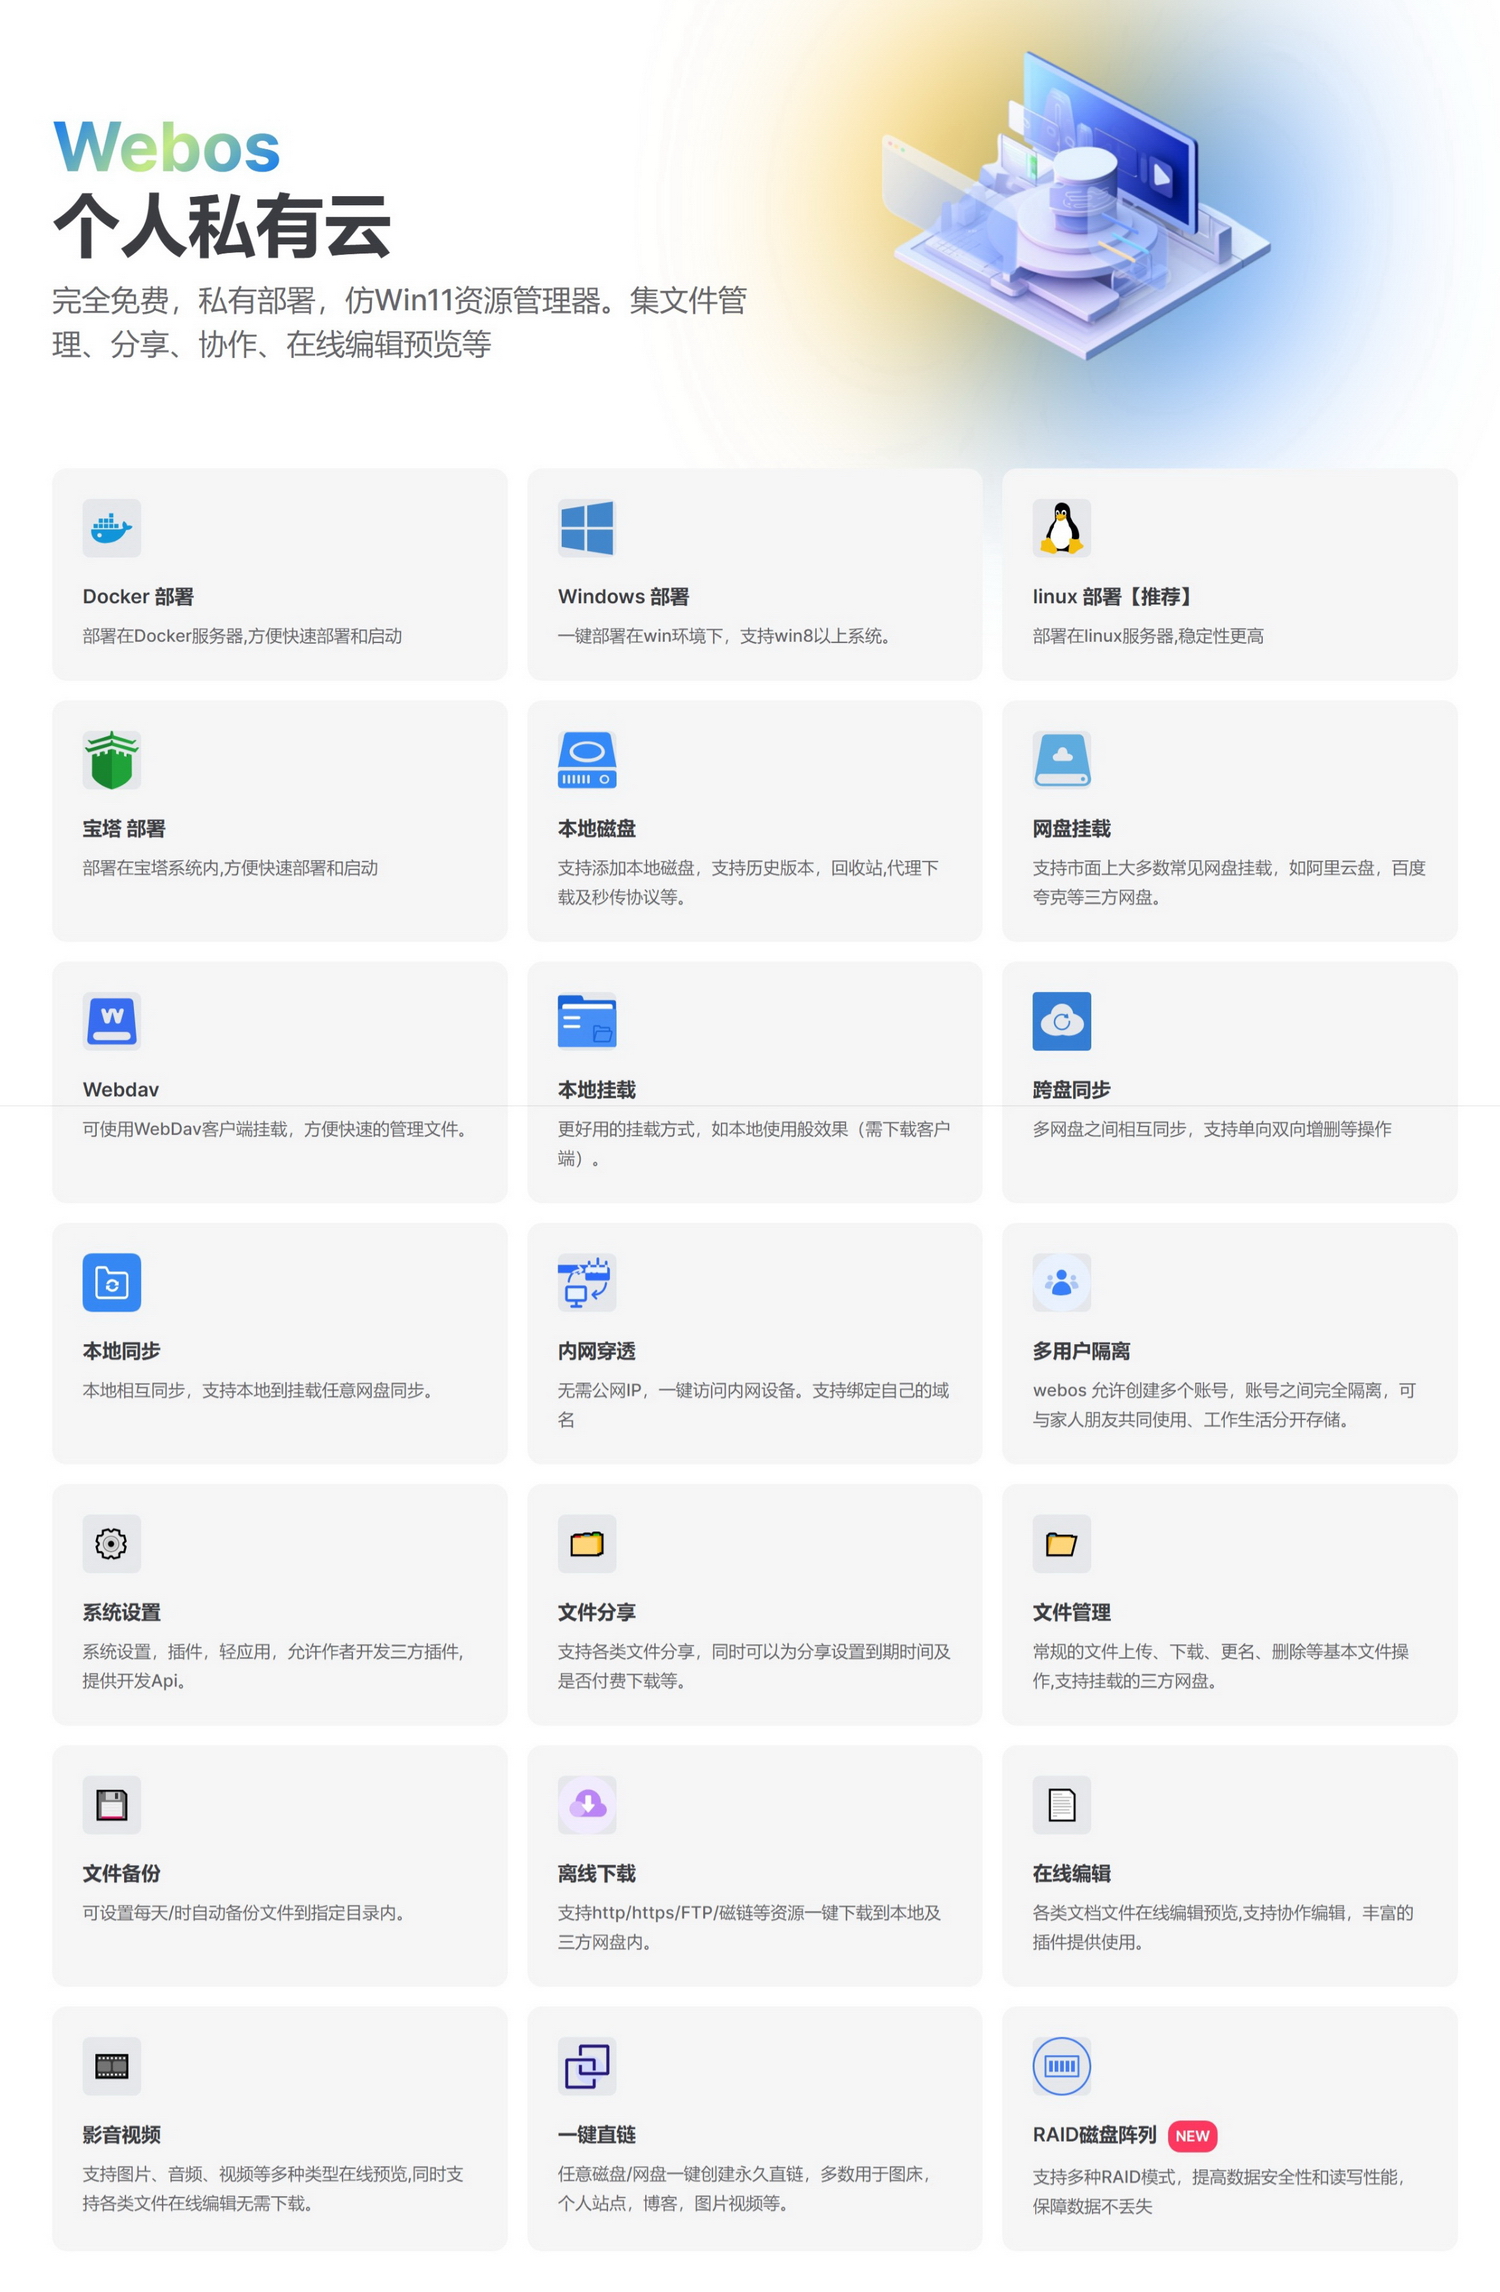
Task: Click the 系统设置 gear icon
Action: [111, 1543]
